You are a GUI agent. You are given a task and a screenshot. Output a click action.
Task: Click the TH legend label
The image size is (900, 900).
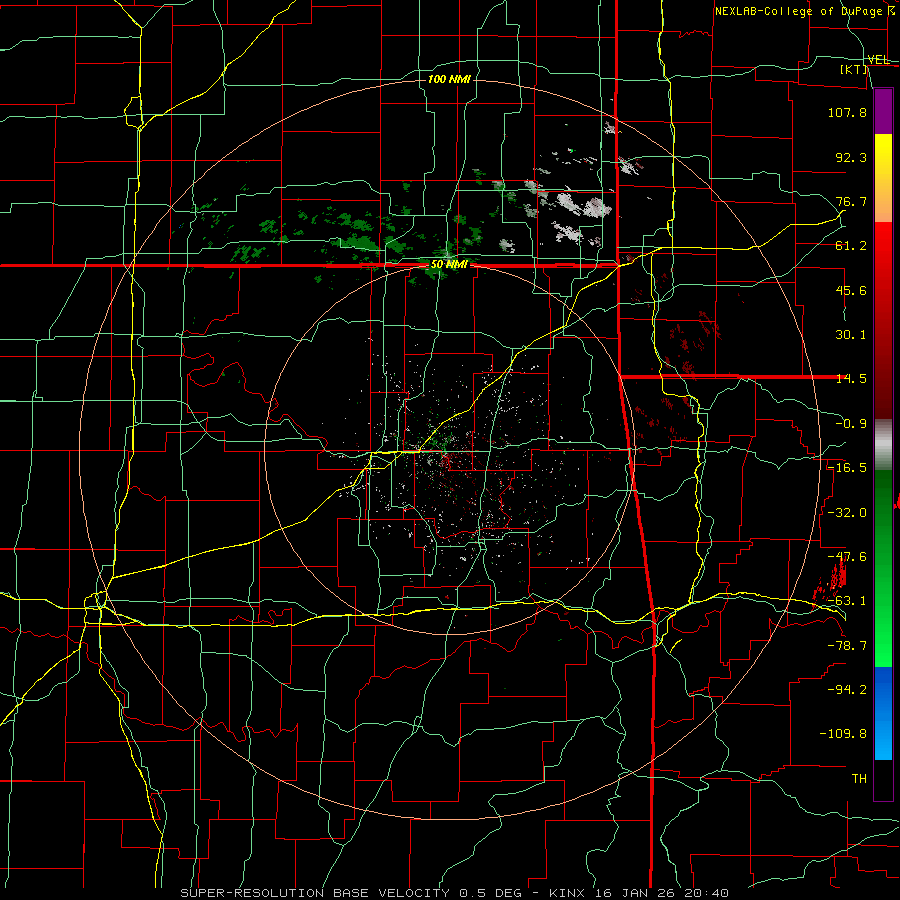[859, 779]
